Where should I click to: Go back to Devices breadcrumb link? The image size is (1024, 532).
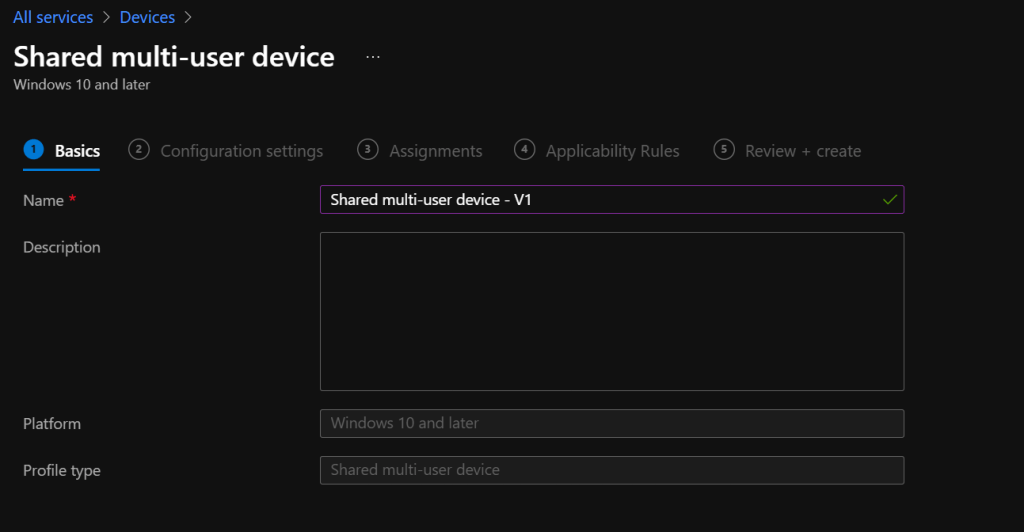pyautogui.click(x=147, y=18)
